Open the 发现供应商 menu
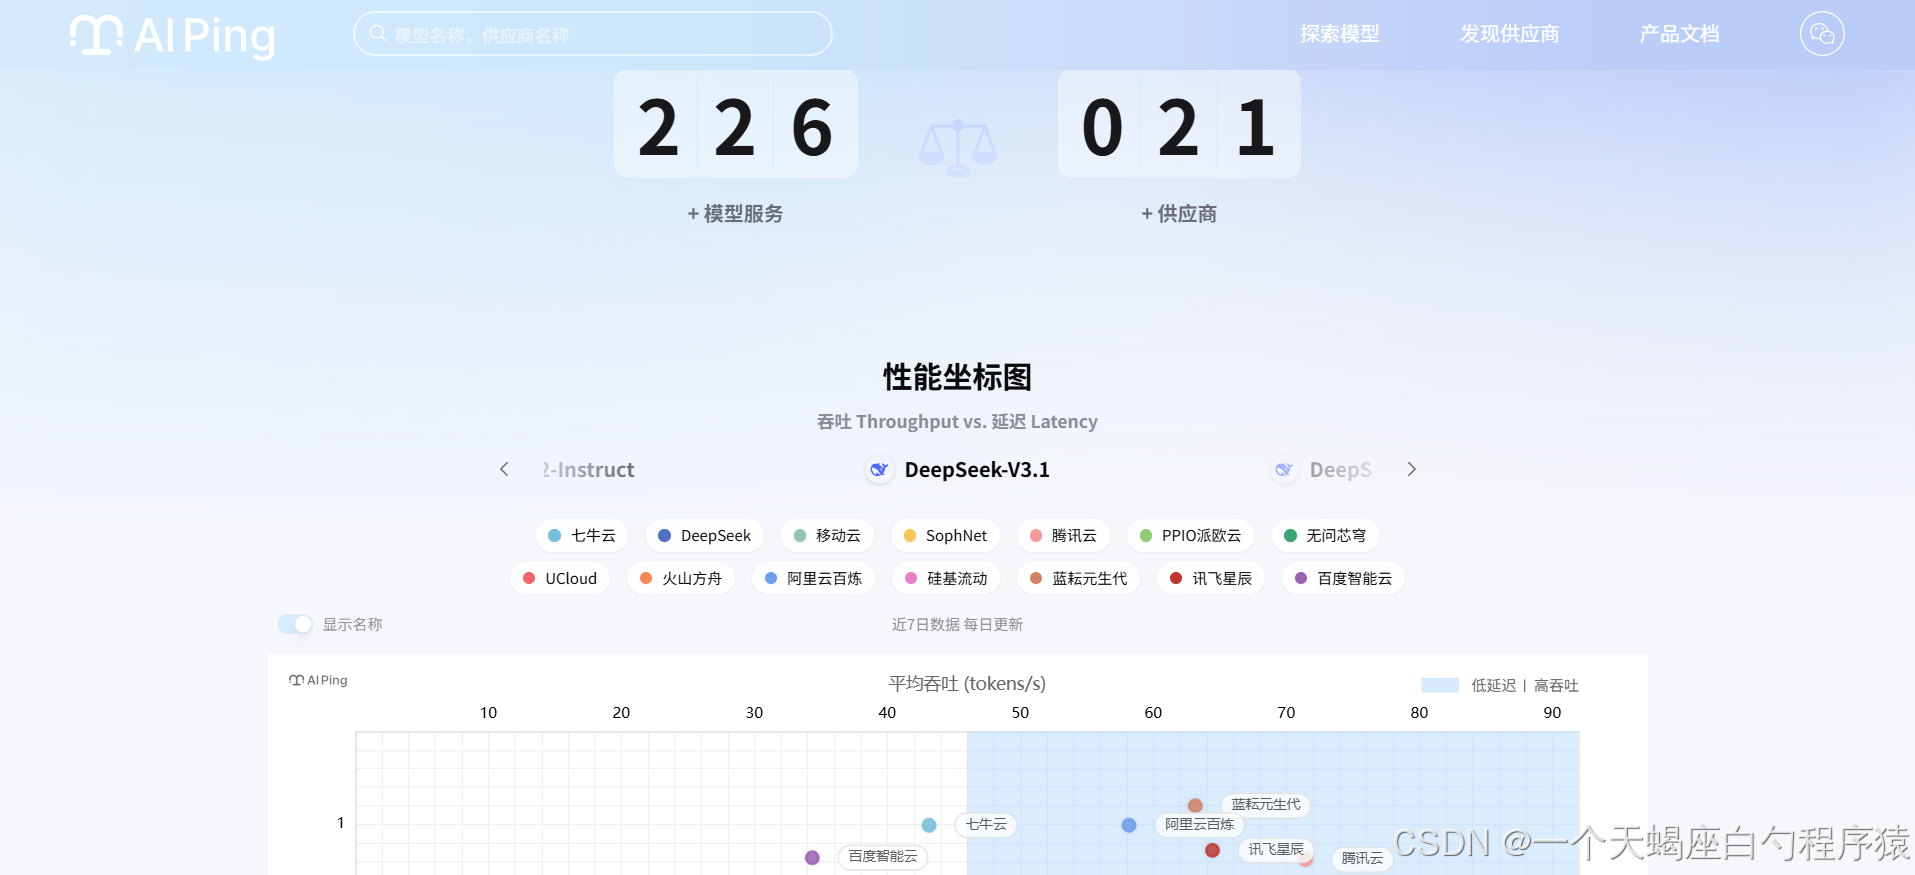Screen dimensions: 1915x875 tap(1509, 34)
